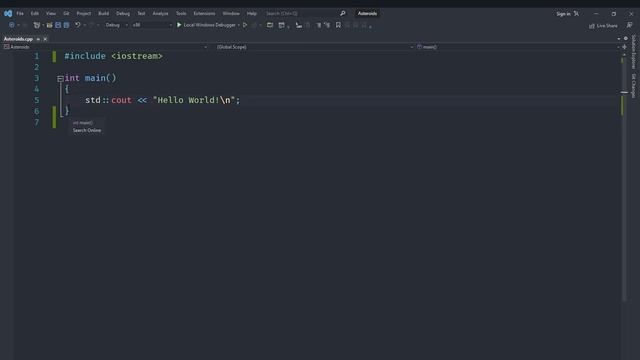The width and height of the screenshot is (640, 360).
Task: Click the New Project icon
Action: (37, 25)
